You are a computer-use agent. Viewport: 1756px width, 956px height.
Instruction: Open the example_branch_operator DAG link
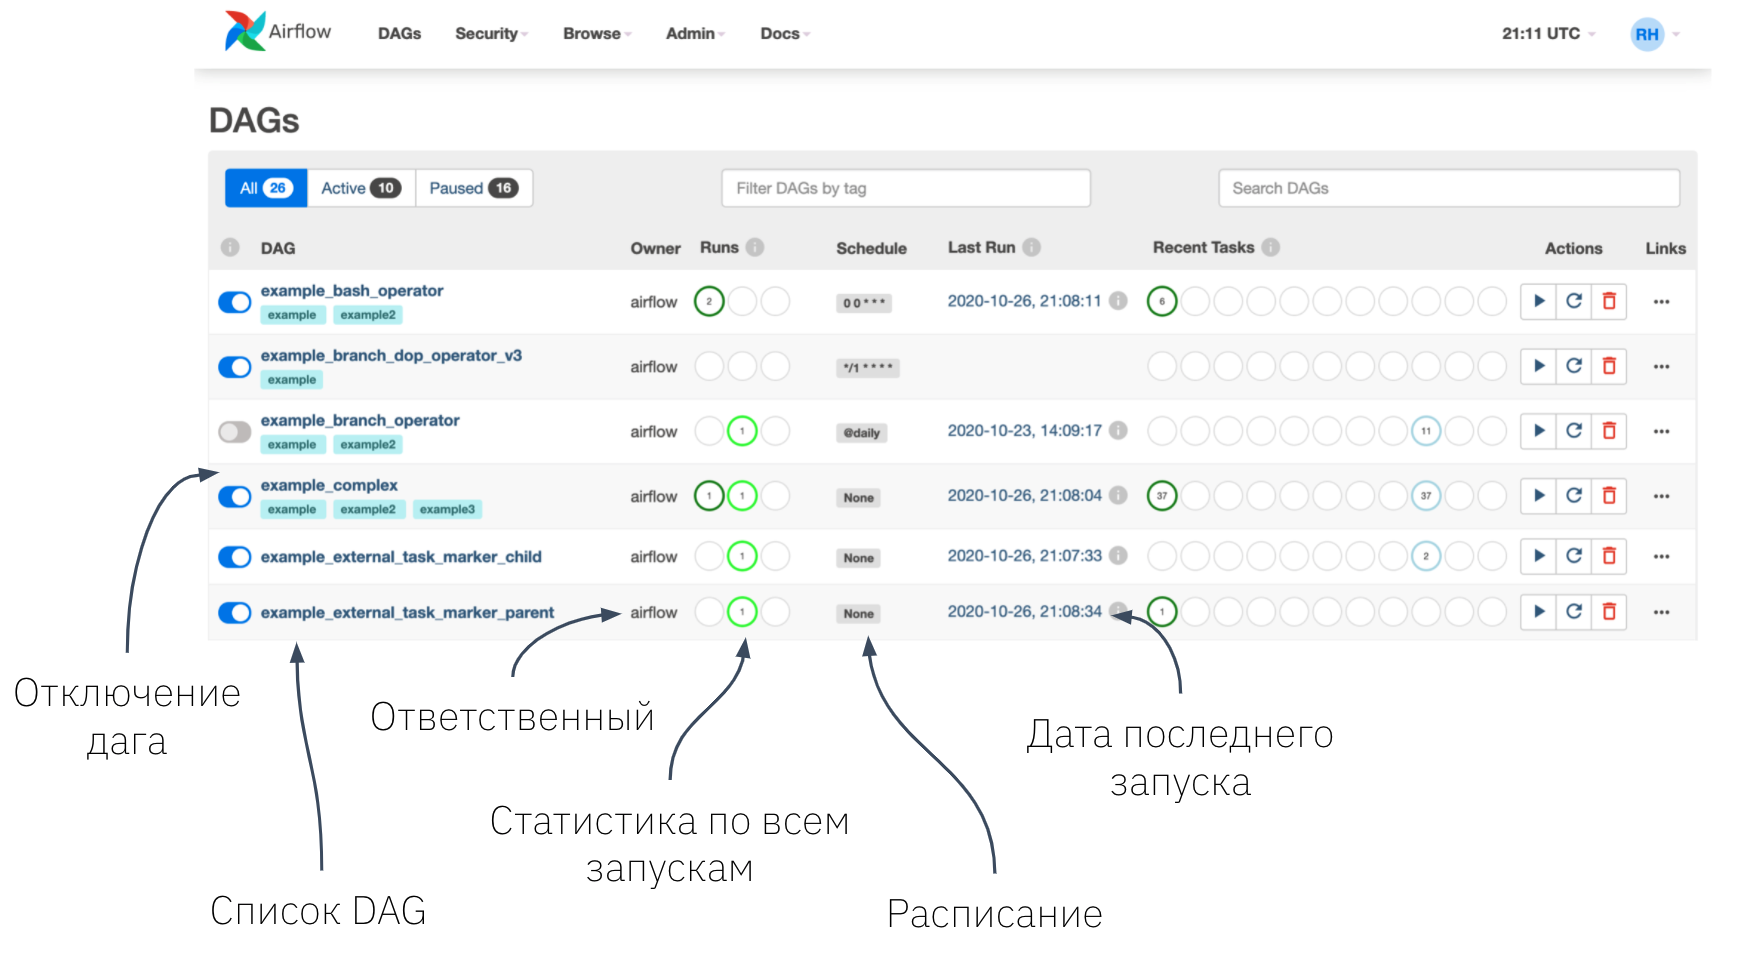360,421
